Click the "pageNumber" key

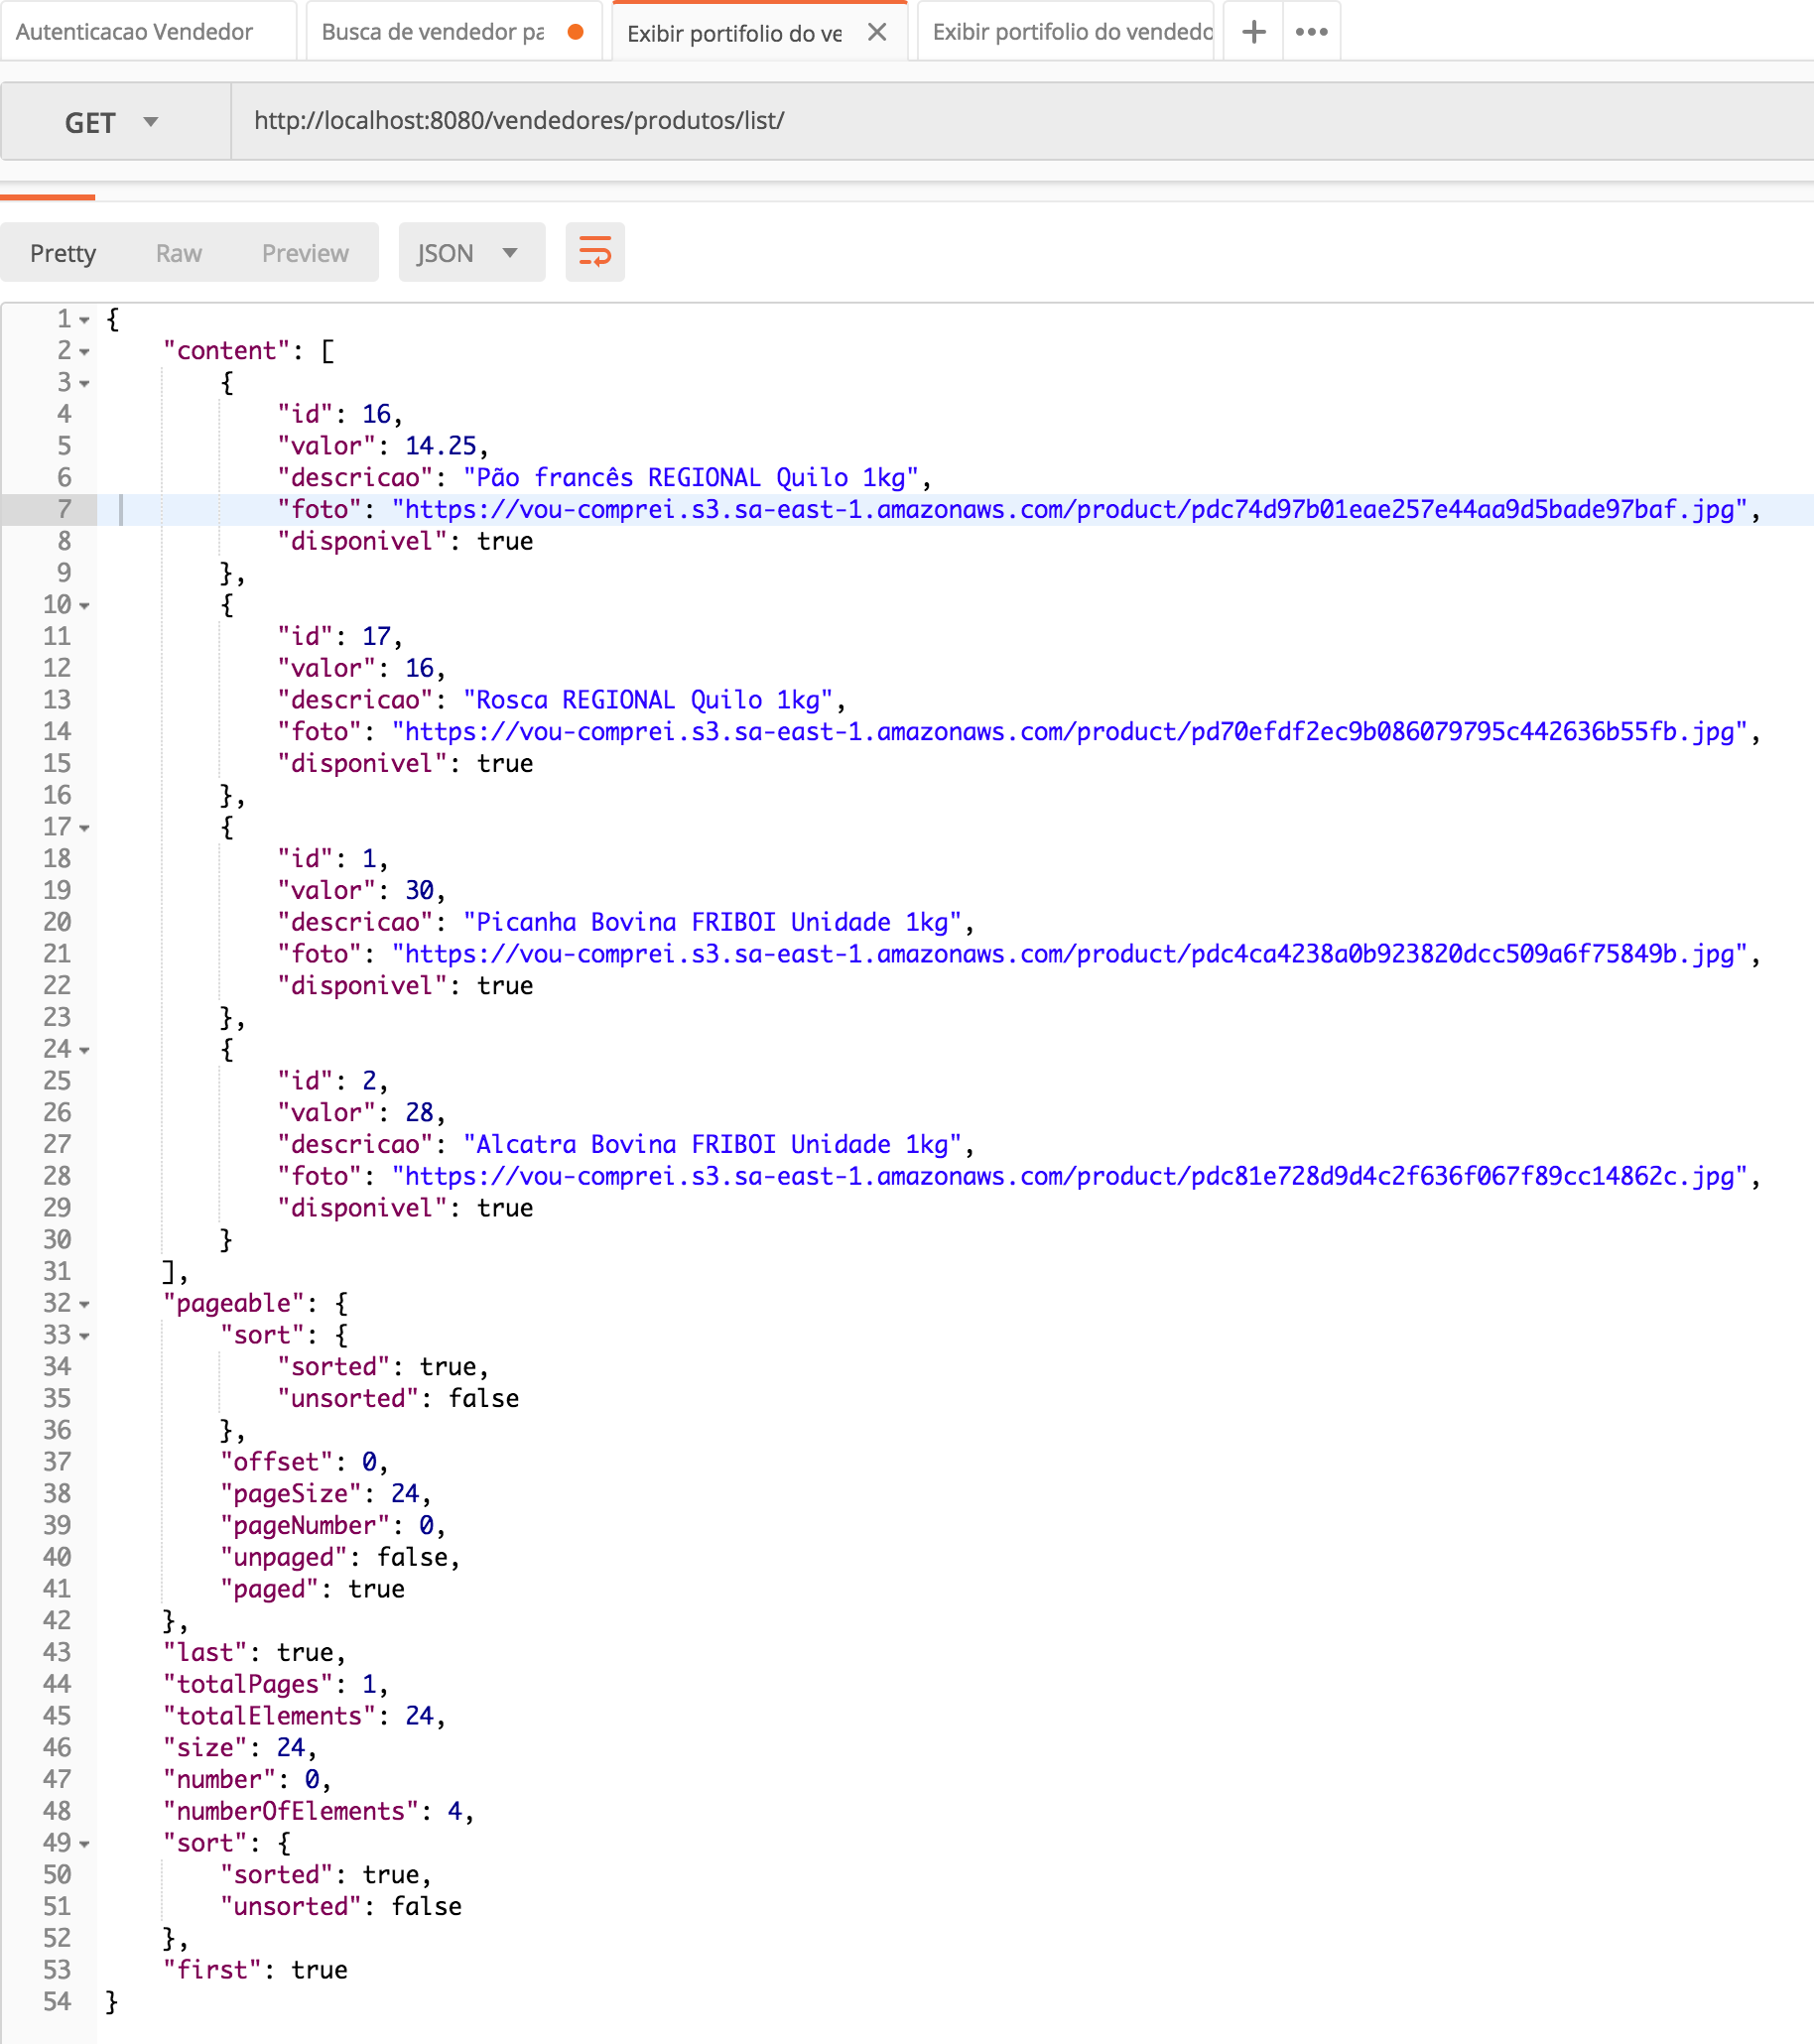[x=305, y=1525]
